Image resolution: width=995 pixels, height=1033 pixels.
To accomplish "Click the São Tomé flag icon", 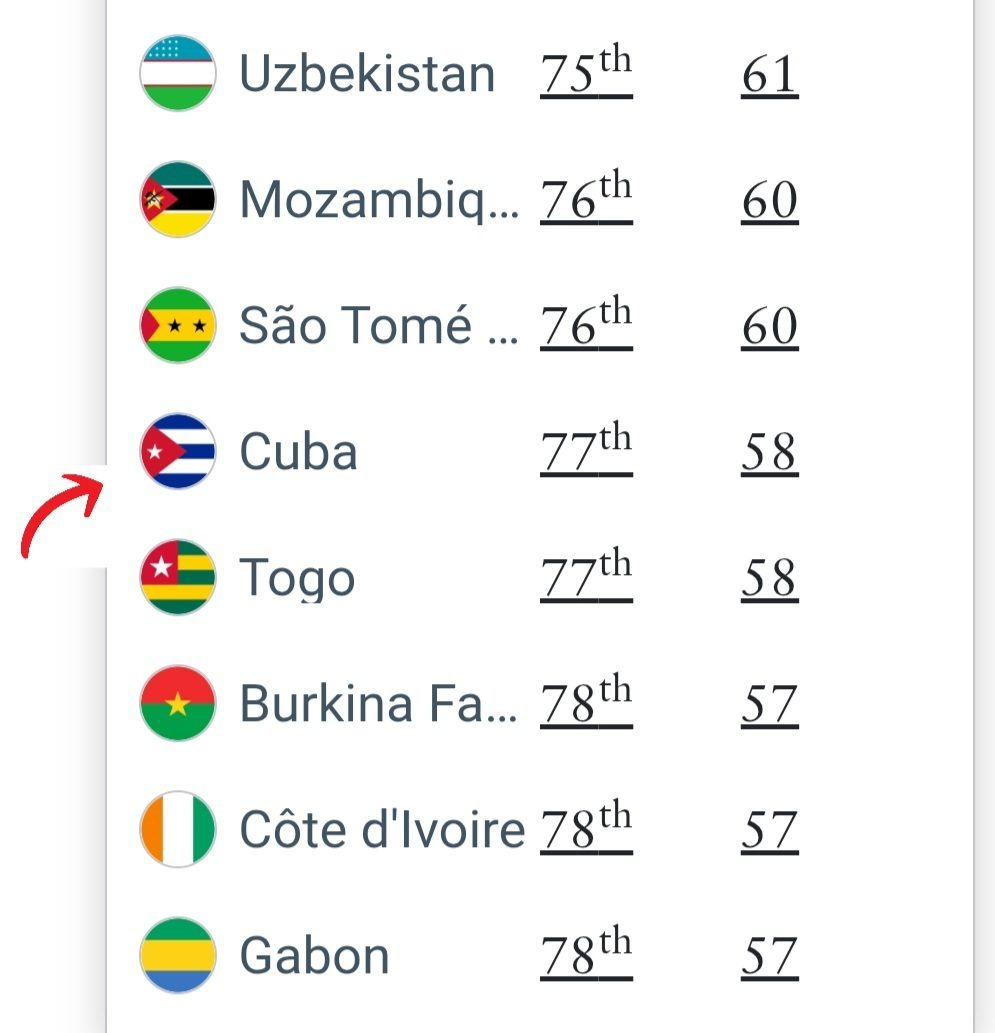I will tap(177, 325).
